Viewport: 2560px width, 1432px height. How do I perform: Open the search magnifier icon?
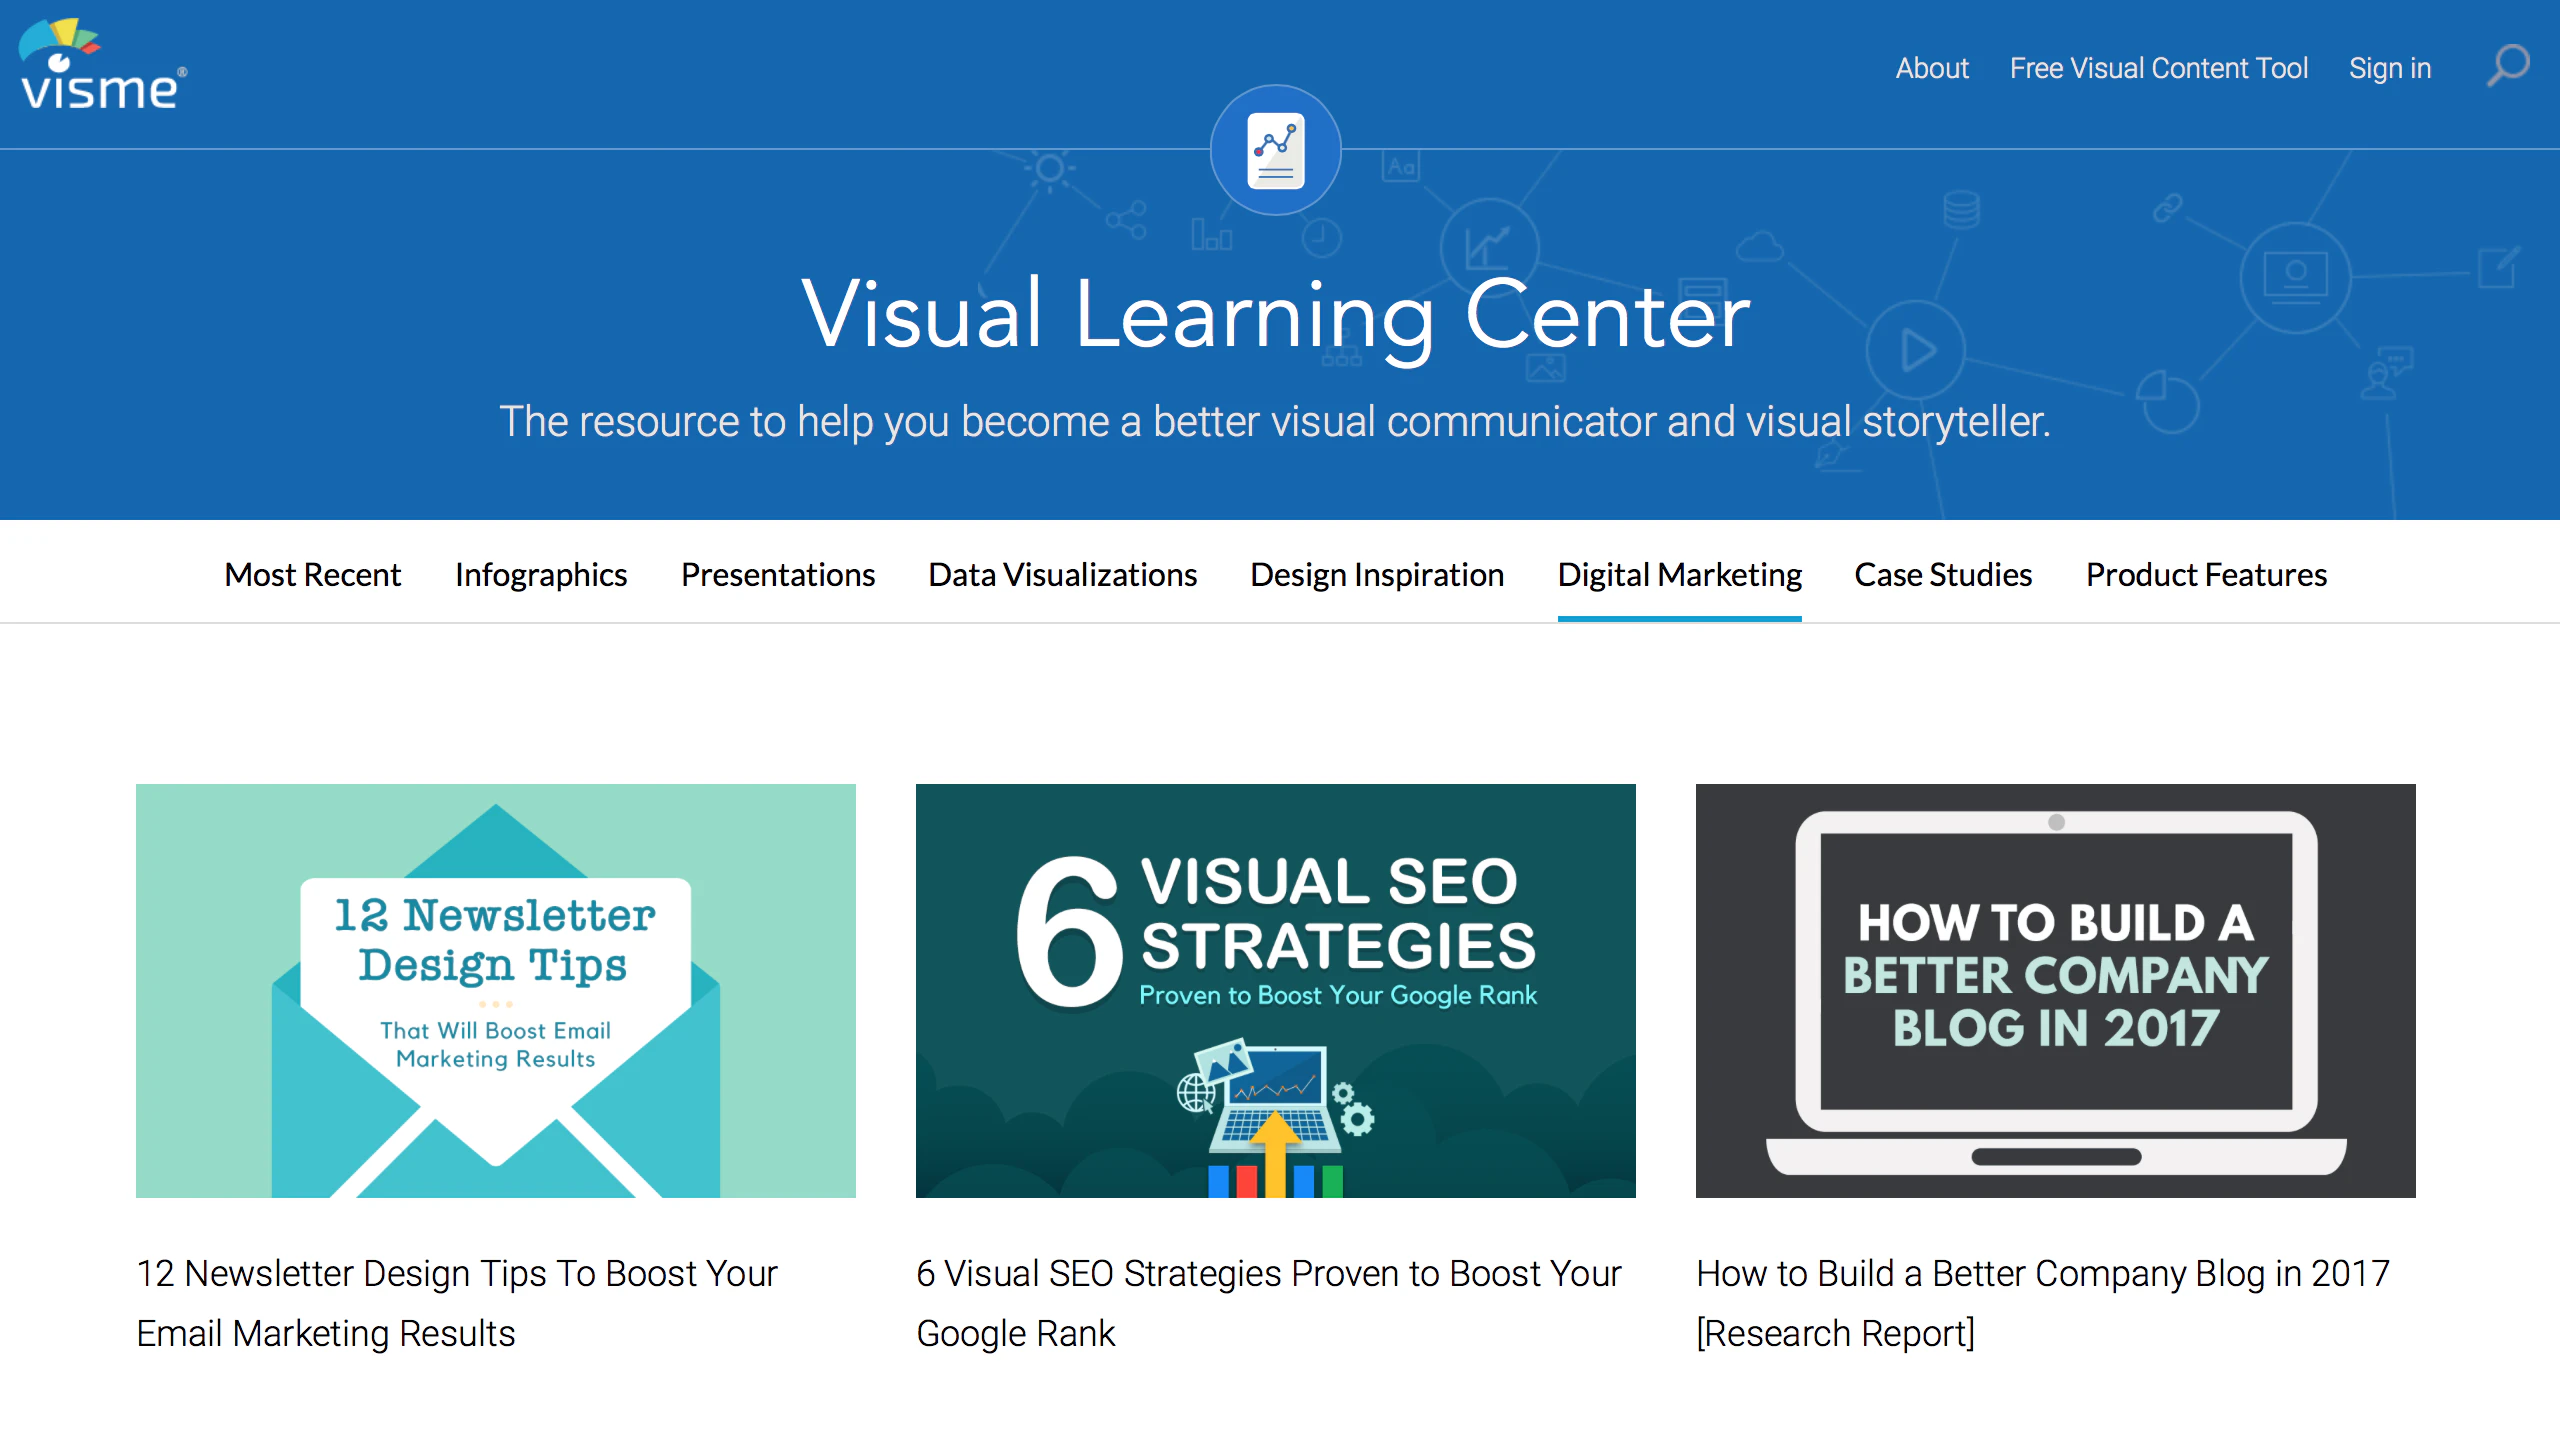pos(2508,66)
